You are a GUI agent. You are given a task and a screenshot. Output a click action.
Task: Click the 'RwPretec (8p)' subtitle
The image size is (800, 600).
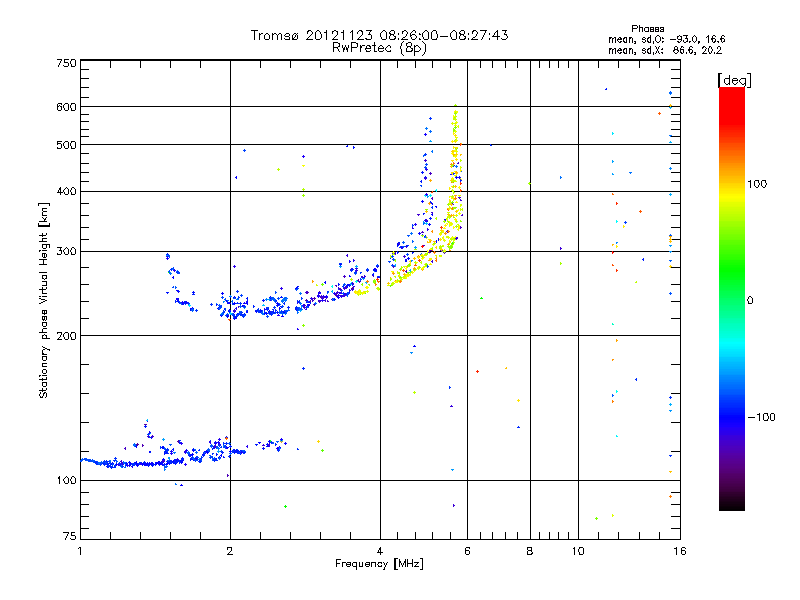[379, 48]
